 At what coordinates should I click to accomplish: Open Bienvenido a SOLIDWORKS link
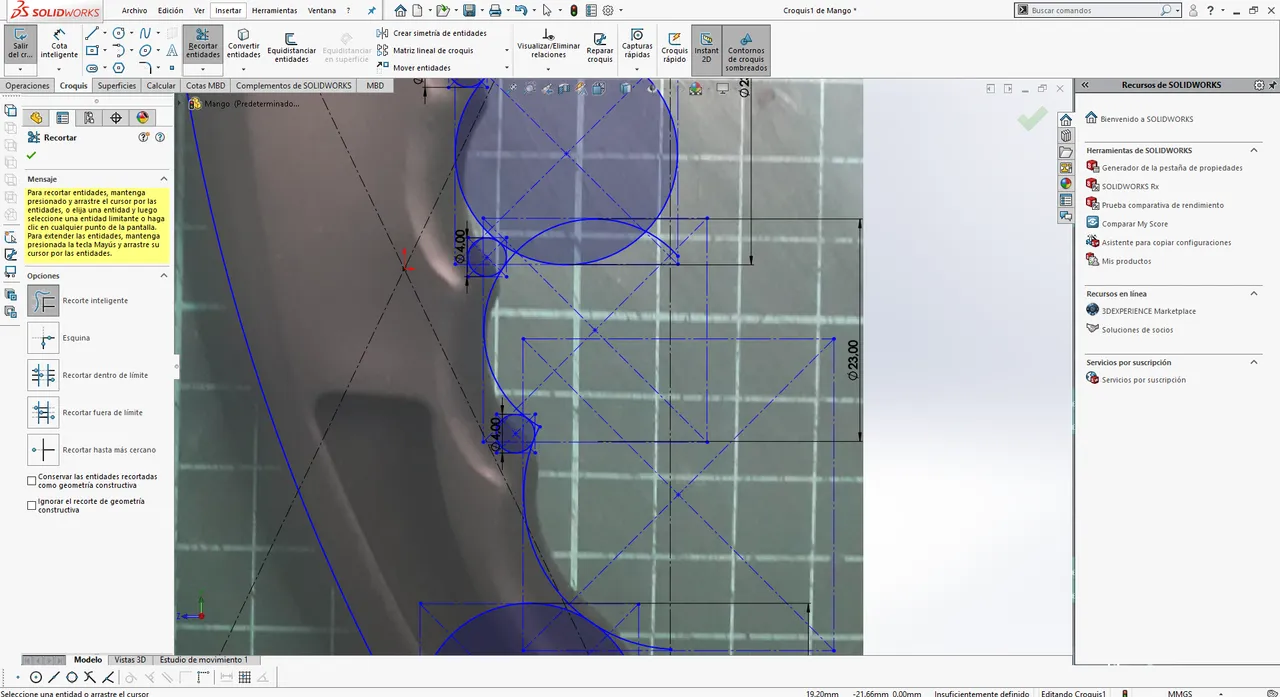[x=1146, y=119]
